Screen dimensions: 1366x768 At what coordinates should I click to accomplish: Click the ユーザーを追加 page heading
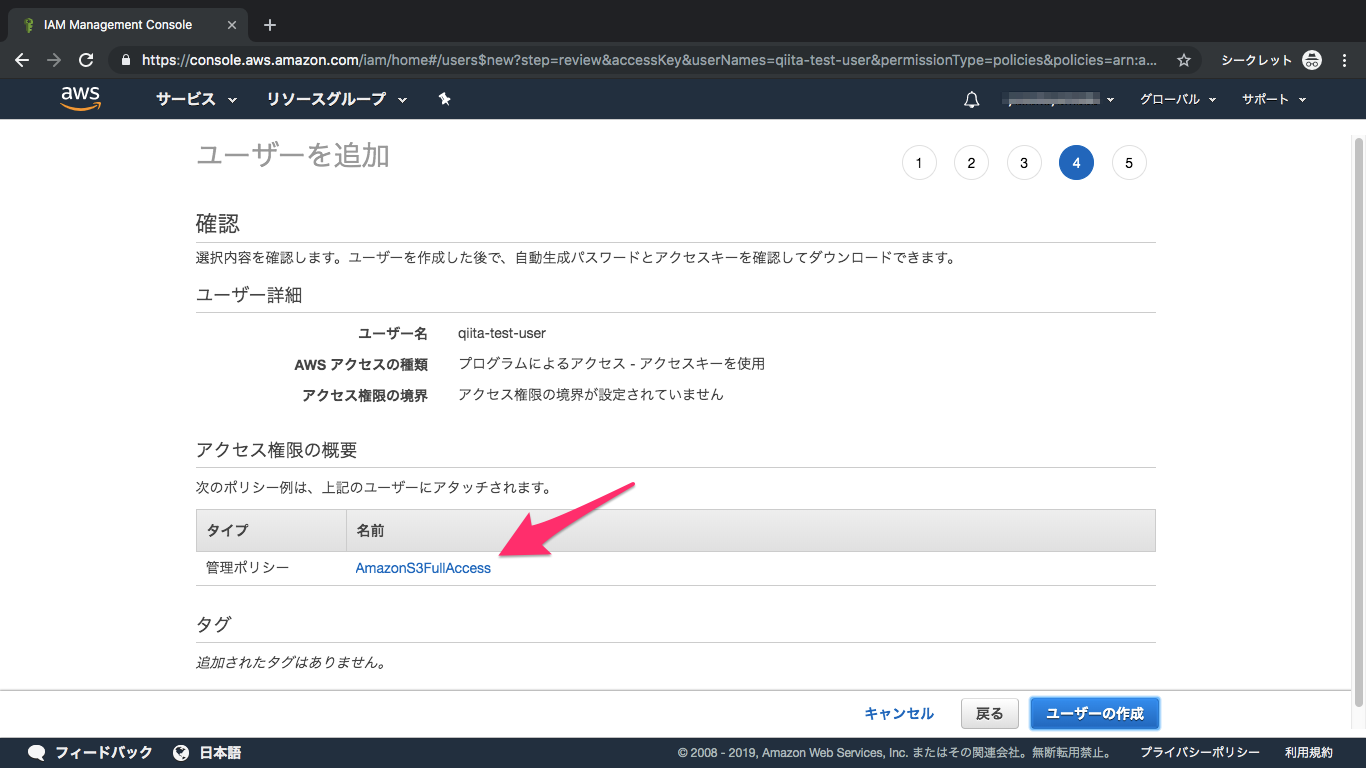[x=293, y=155]
